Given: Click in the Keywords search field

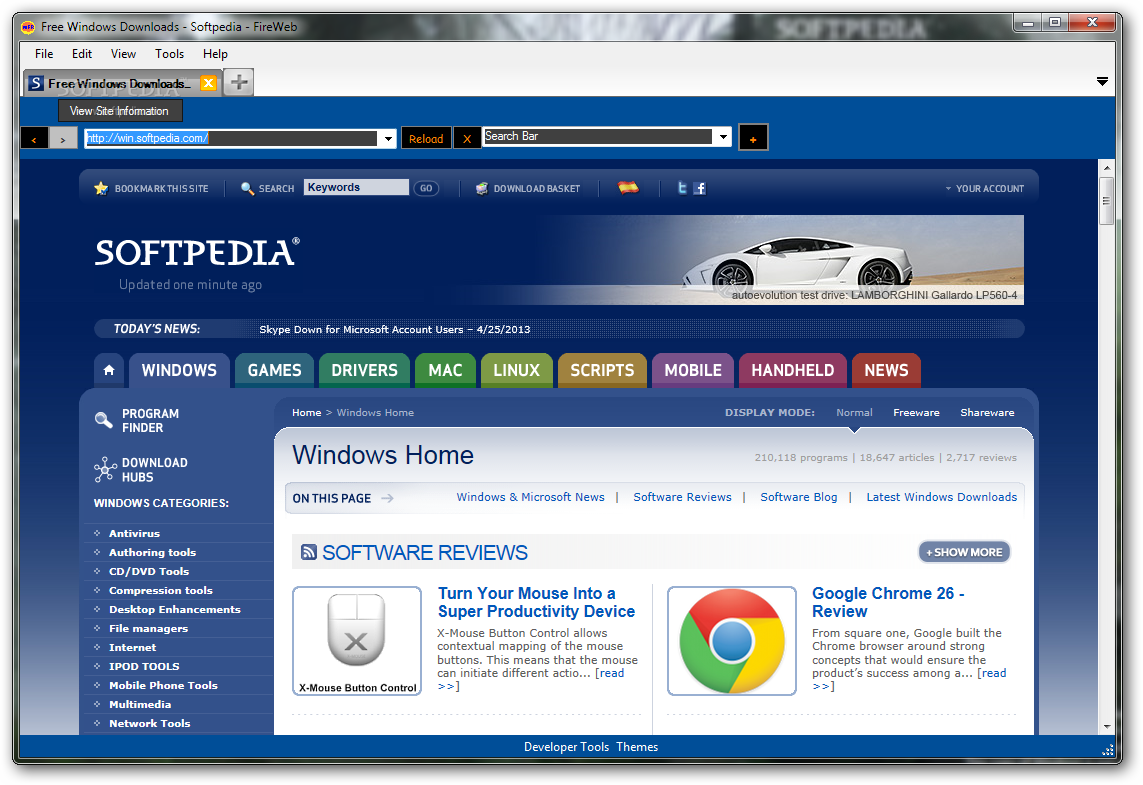Looking at the screenshot, I should pos(356,187).
